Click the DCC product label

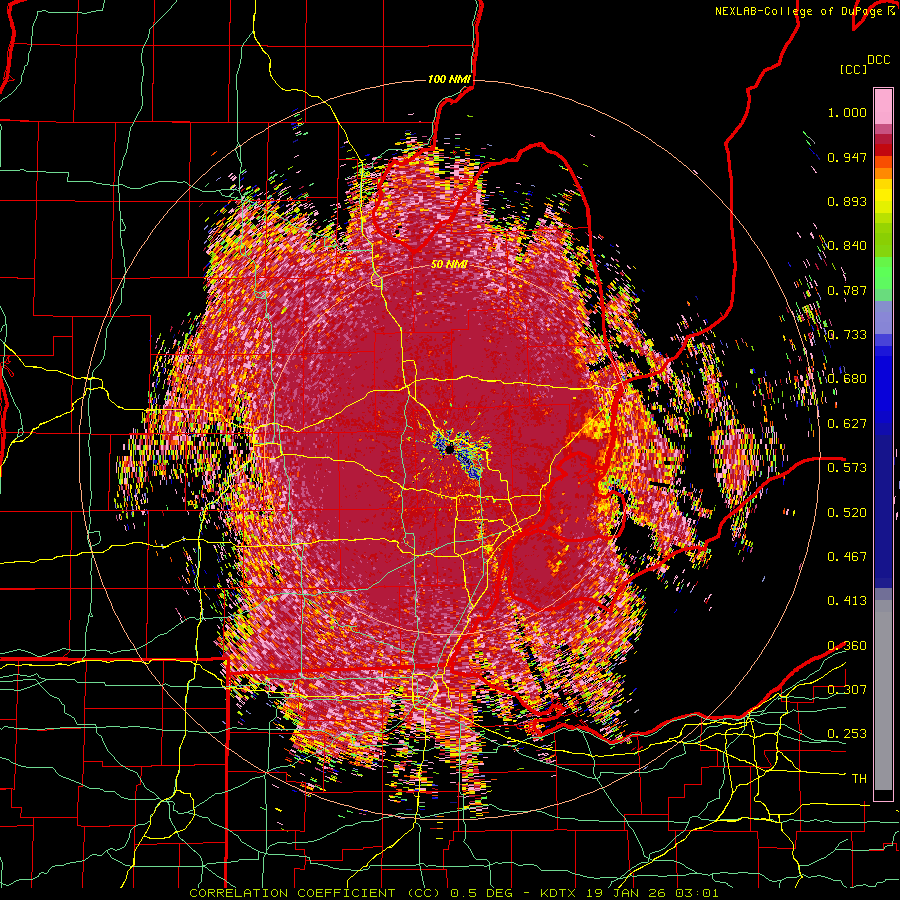click(x=878, y=60)
